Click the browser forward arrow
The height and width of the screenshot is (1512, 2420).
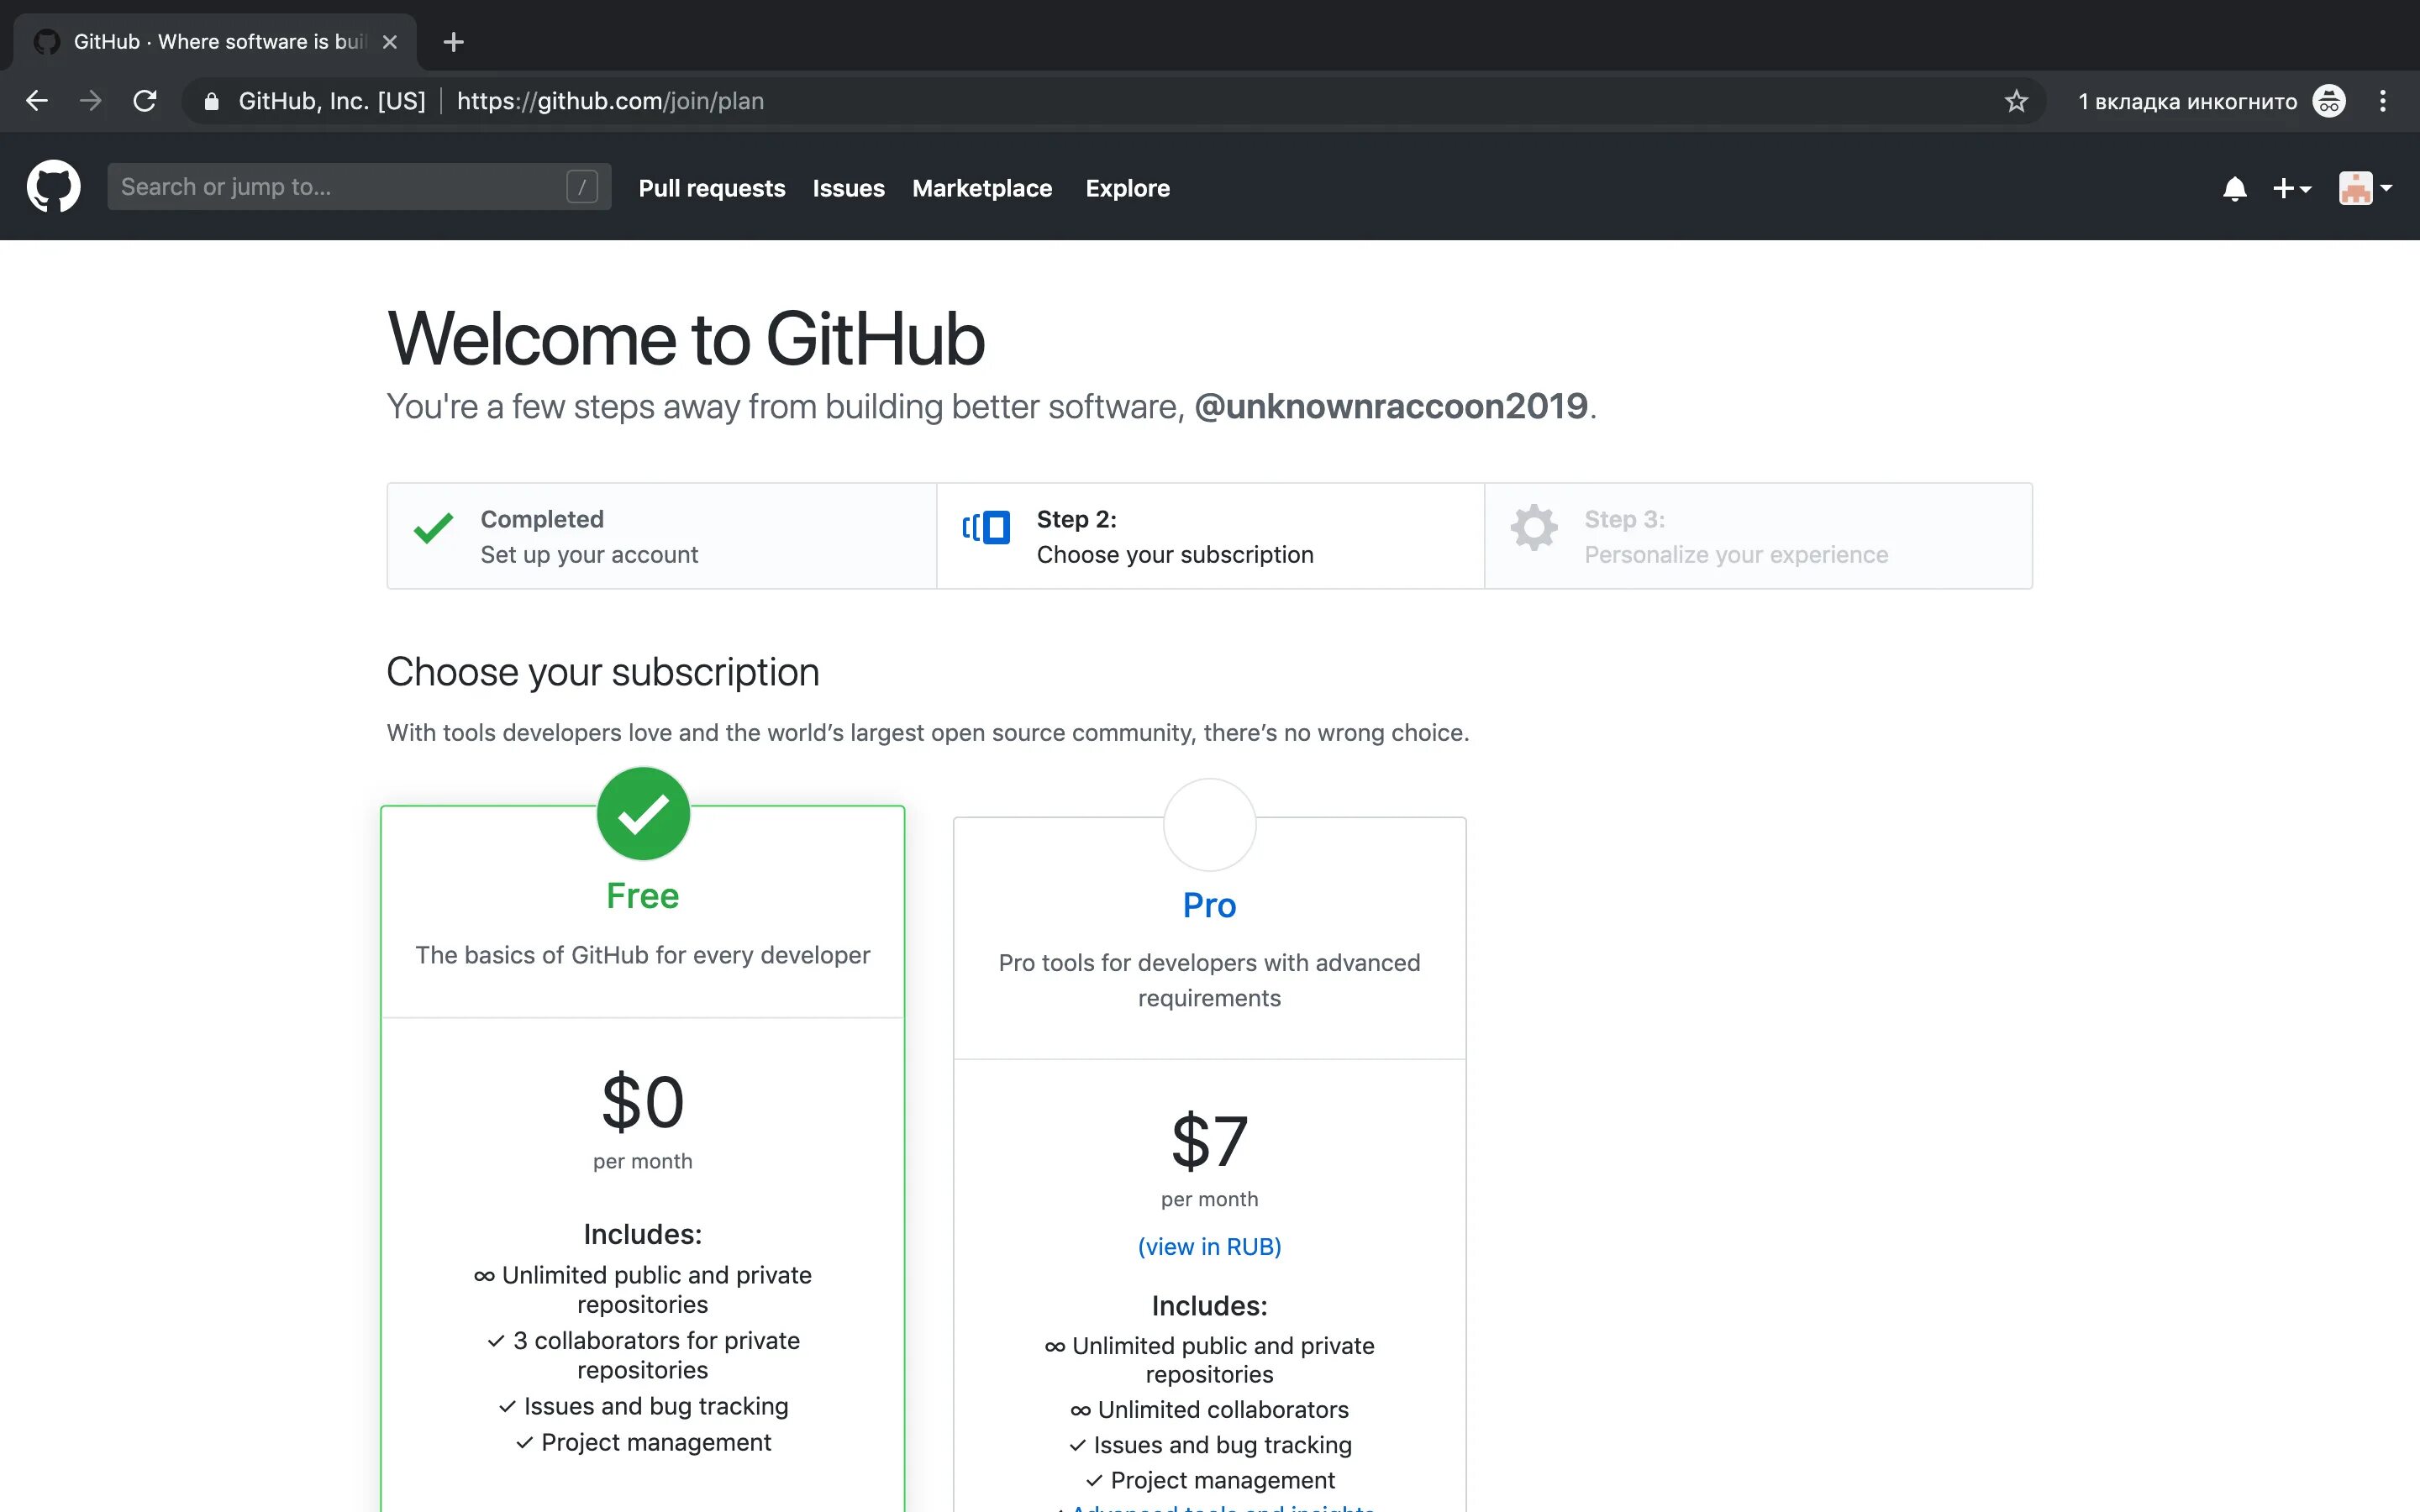coord(91,101)
